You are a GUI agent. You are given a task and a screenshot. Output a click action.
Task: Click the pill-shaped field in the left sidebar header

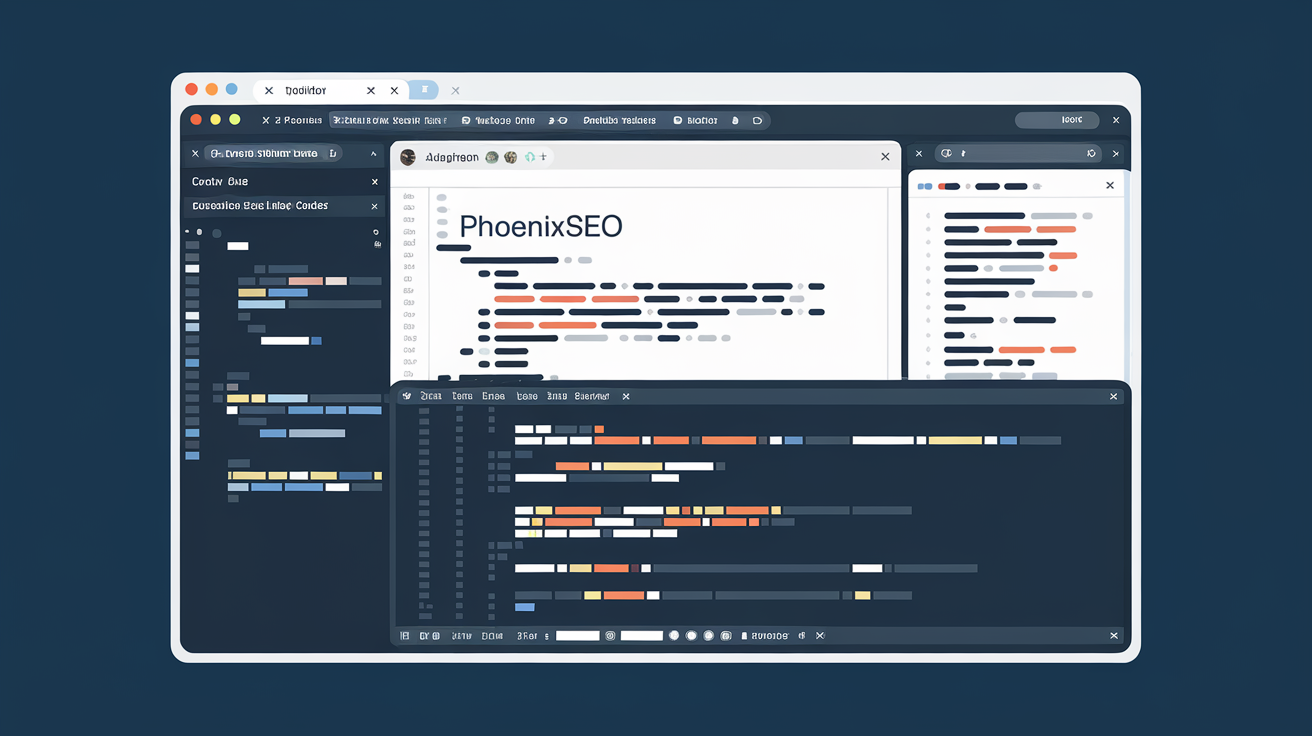pos(273,154)
